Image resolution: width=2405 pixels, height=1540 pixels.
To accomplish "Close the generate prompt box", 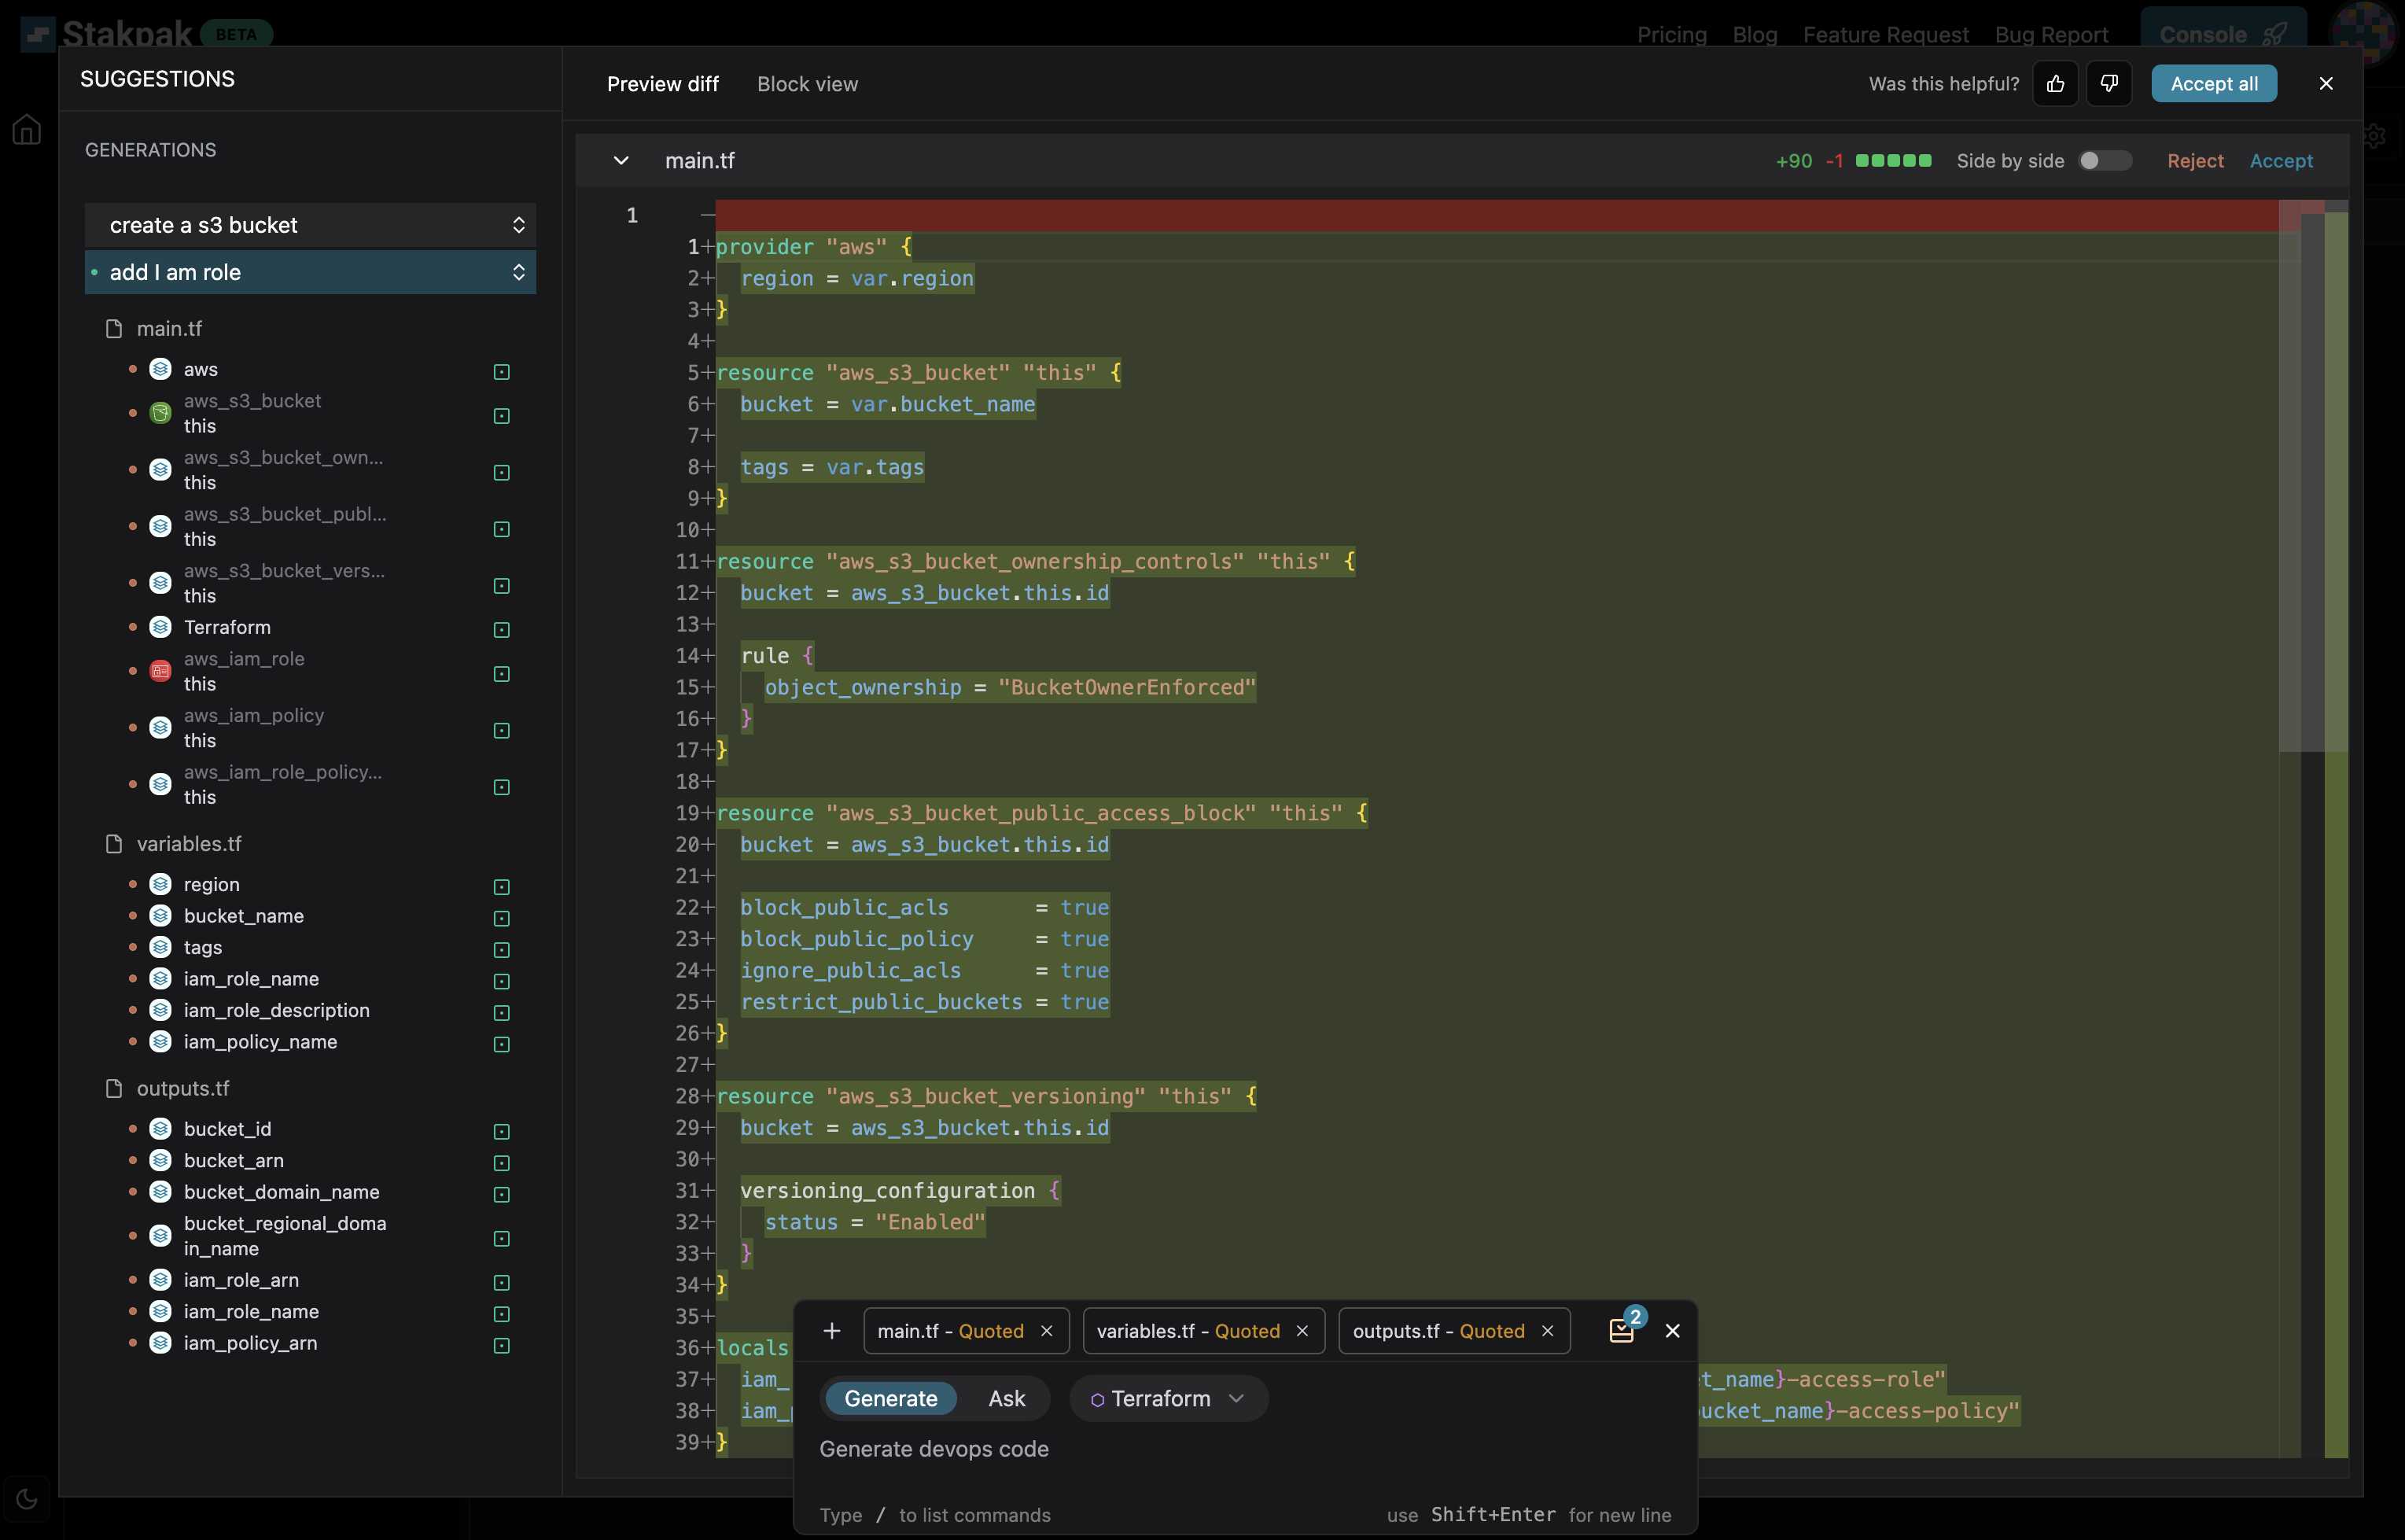I will click(x=1672, y=1331).
